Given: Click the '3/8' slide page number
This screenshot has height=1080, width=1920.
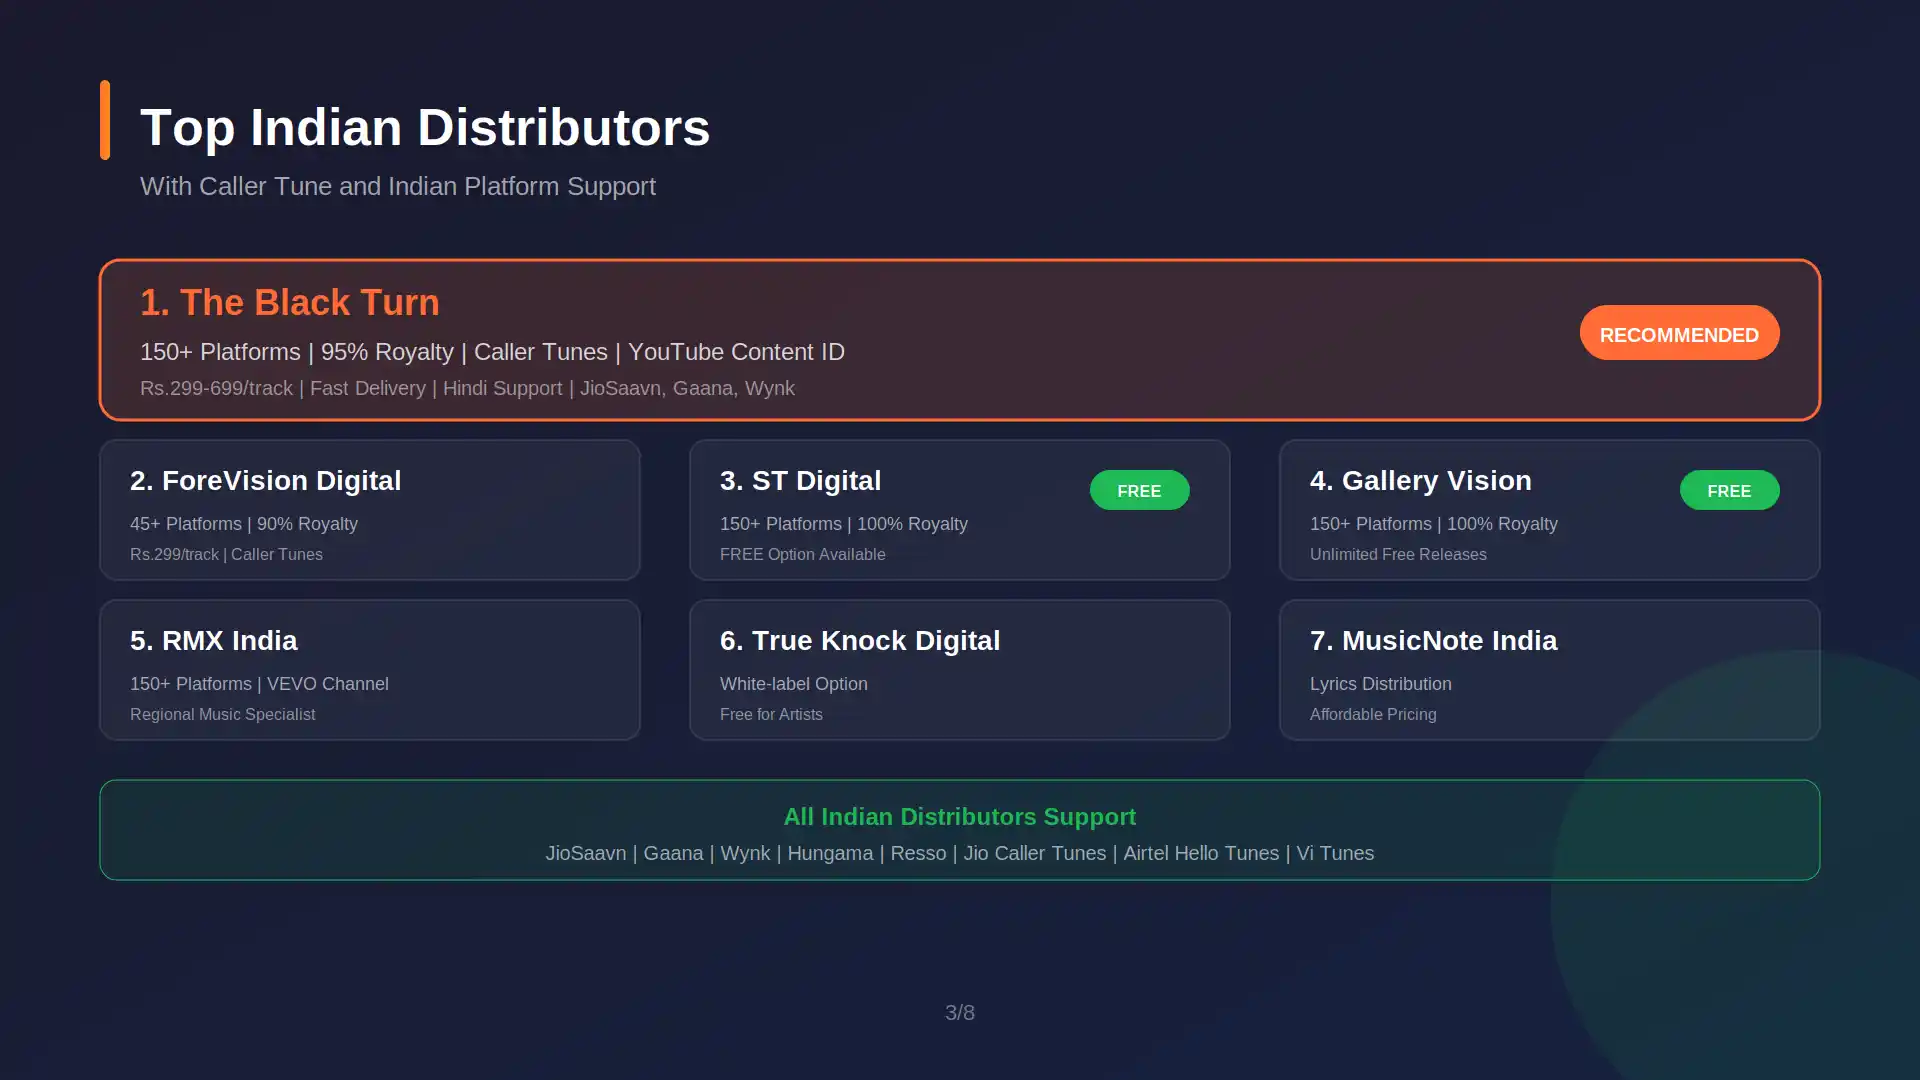Looking at the screenshot, I should [x=960, y=1013].
